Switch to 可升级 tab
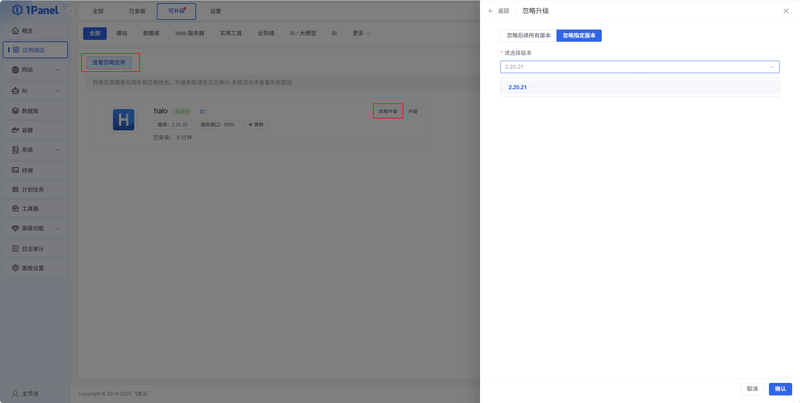Viewport: 800px width, 403px height. [x=177, y=11]
